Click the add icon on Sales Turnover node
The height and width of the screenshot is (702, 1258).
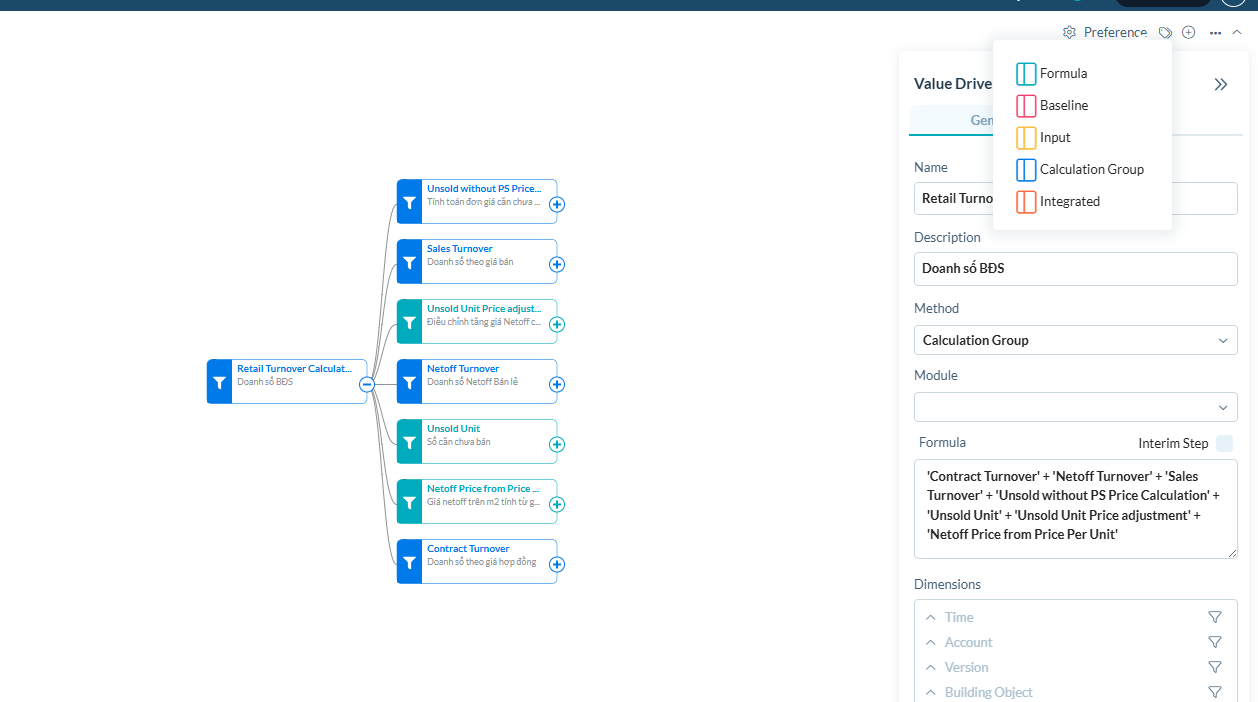click(557, 263)
